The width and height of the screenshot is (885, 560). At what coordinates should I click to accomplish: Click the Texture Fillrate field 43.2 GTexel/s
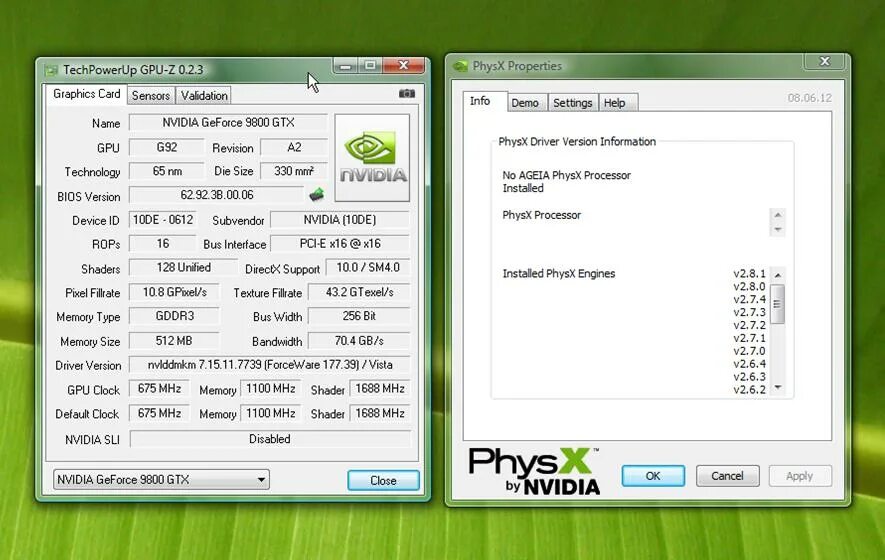360,292
